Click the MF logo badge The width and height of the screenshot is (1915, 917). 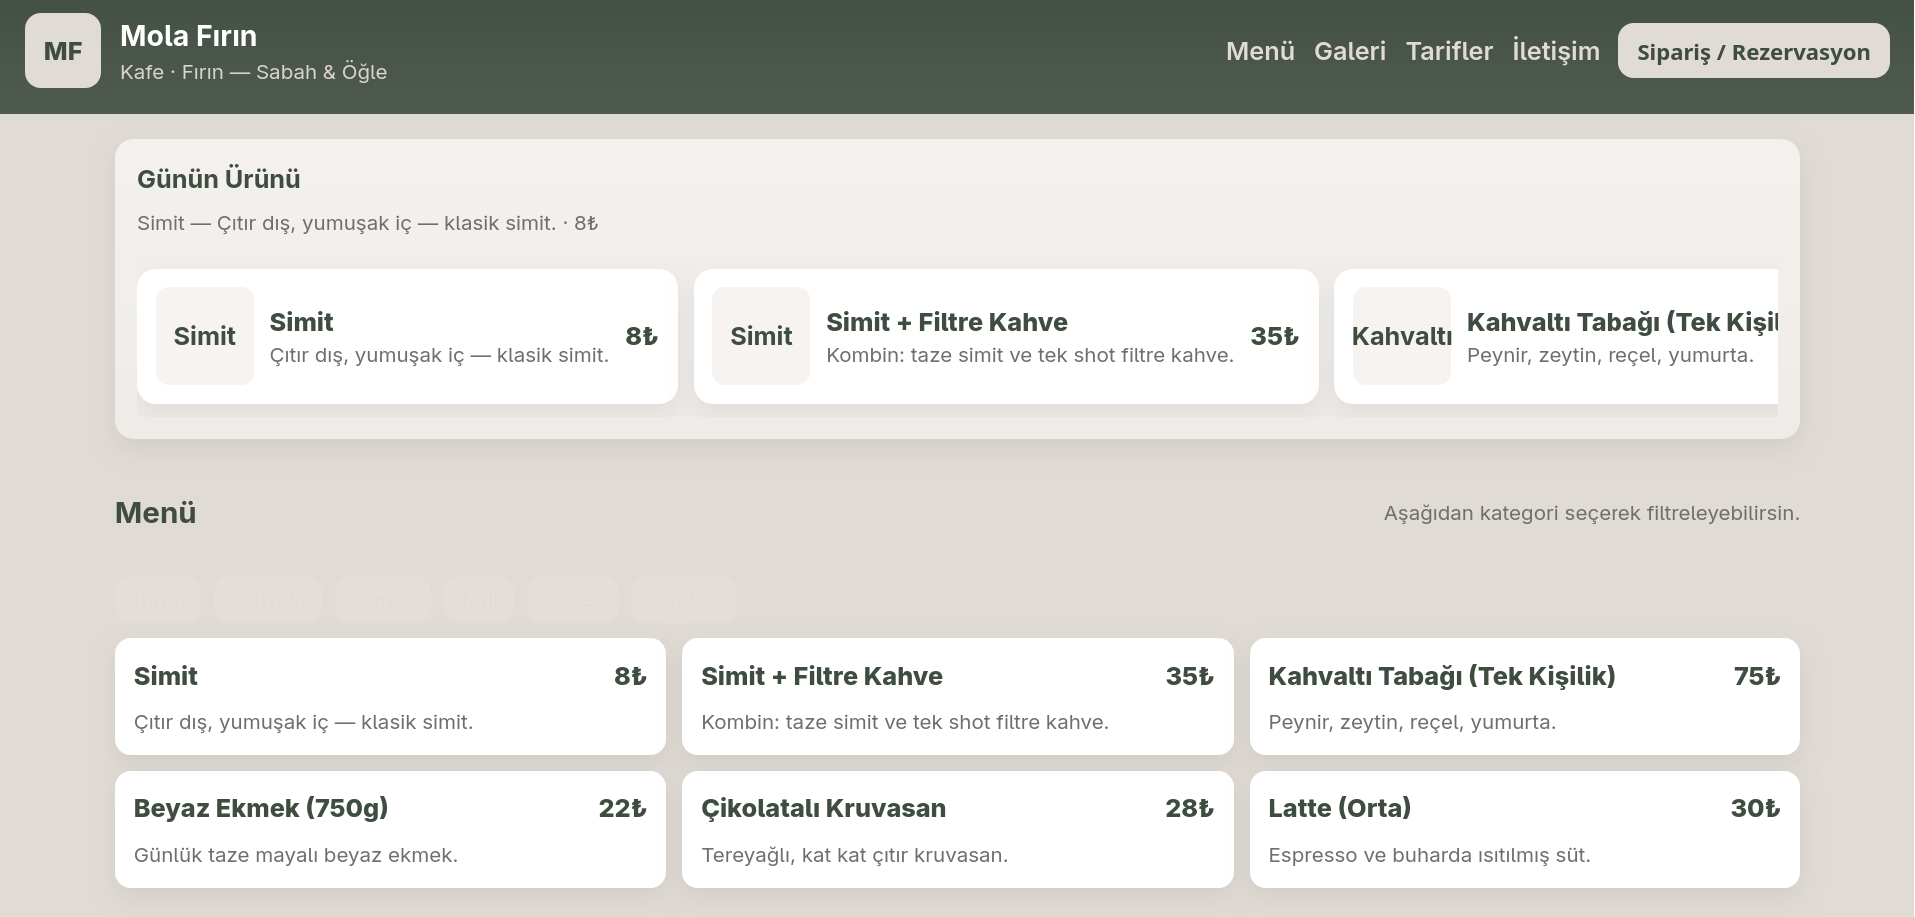62,51
